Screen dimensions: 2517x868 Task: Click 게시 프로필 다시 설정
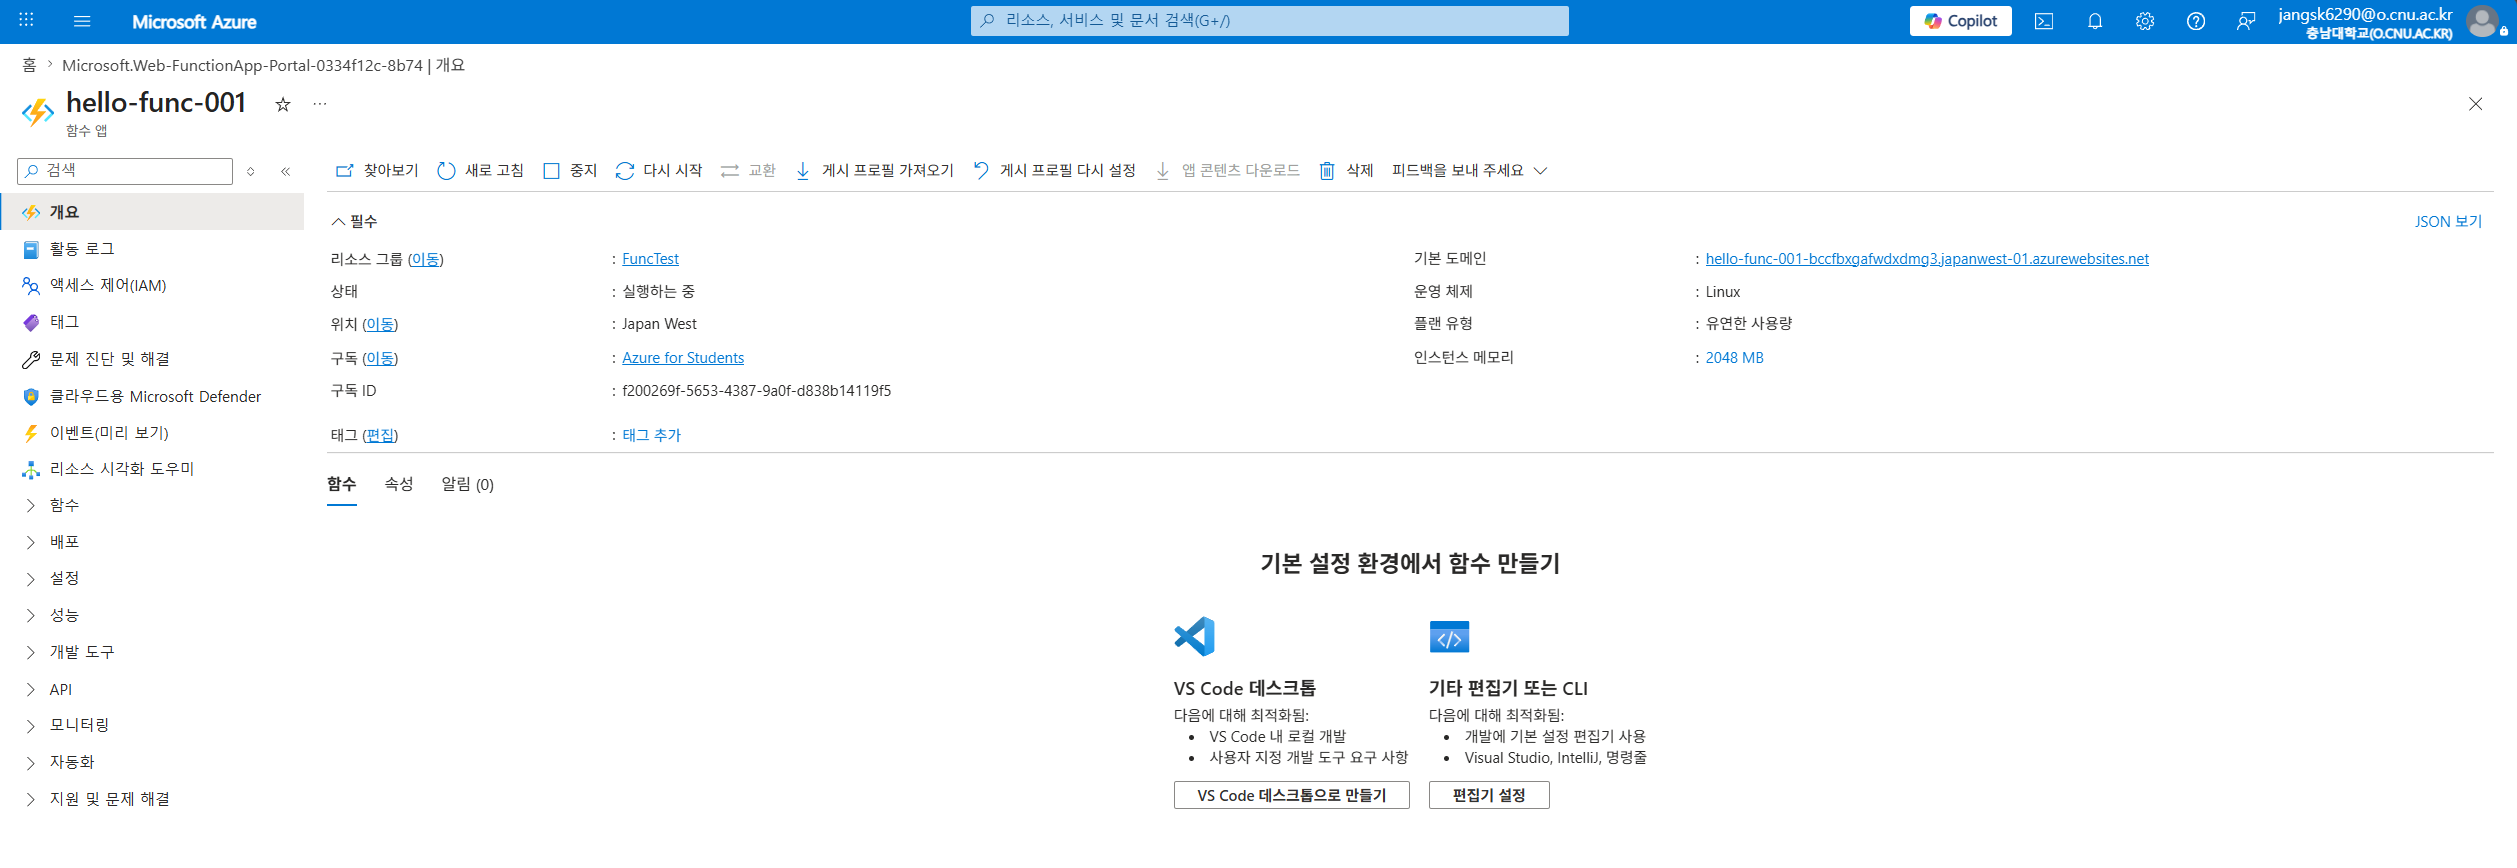tap(1055, 171)
